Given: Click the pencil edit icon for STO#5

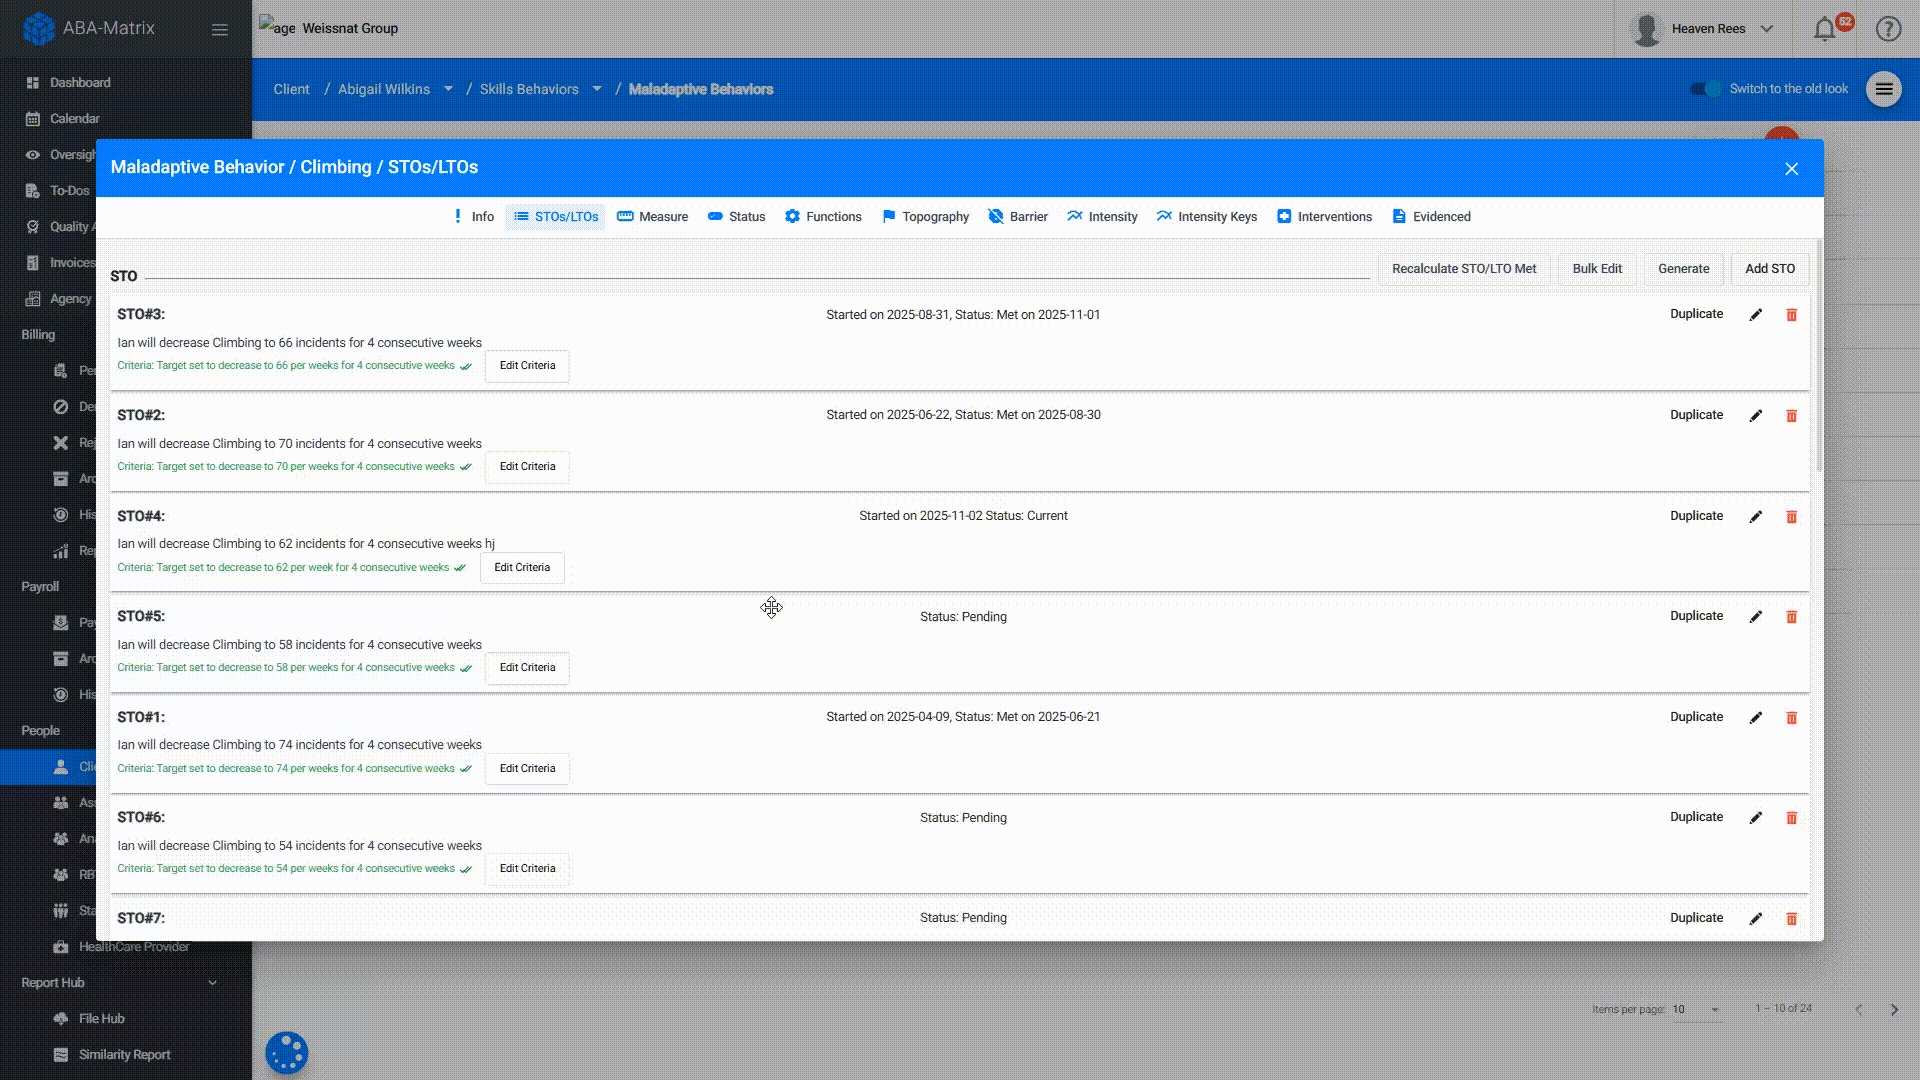Looking at the screenshot, I should click(x=1755, y=617).
